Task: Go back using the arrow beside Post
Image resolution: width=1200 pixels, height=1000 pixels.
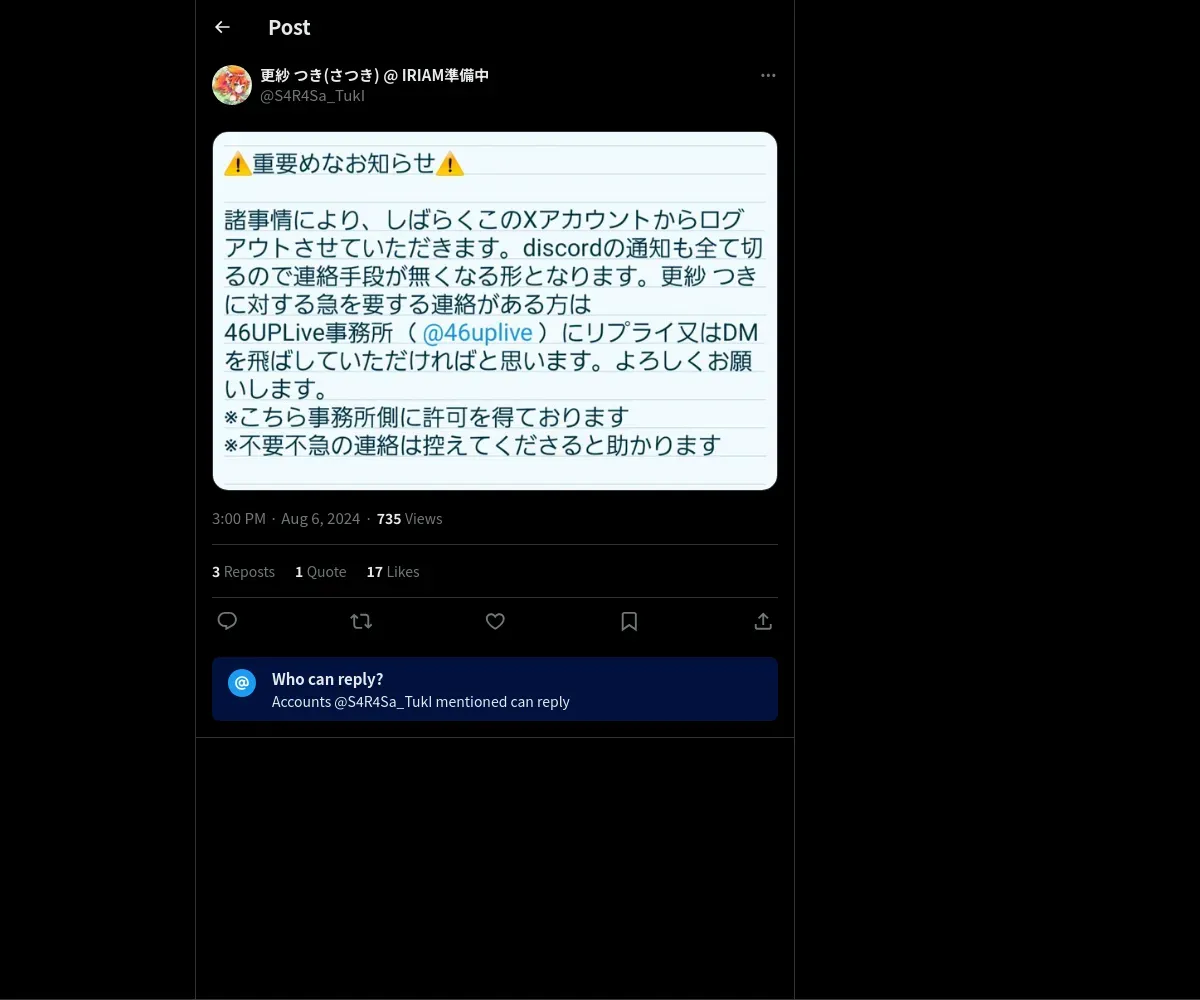Action: pyautogui.click(x=222, y=27)
